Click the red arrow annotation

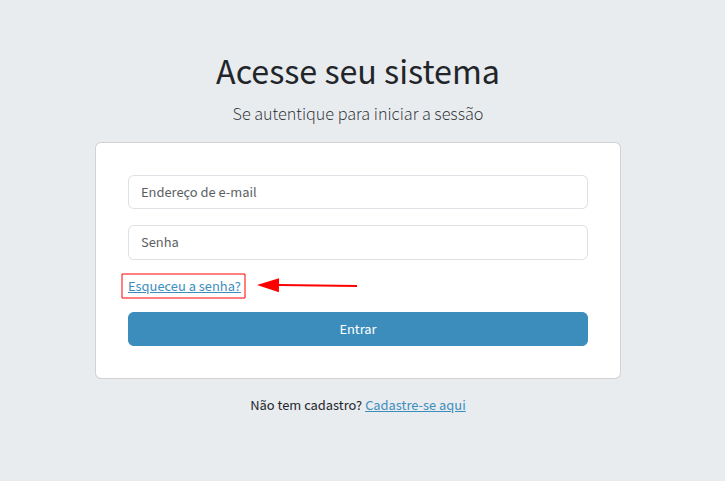tap(310, 286)
